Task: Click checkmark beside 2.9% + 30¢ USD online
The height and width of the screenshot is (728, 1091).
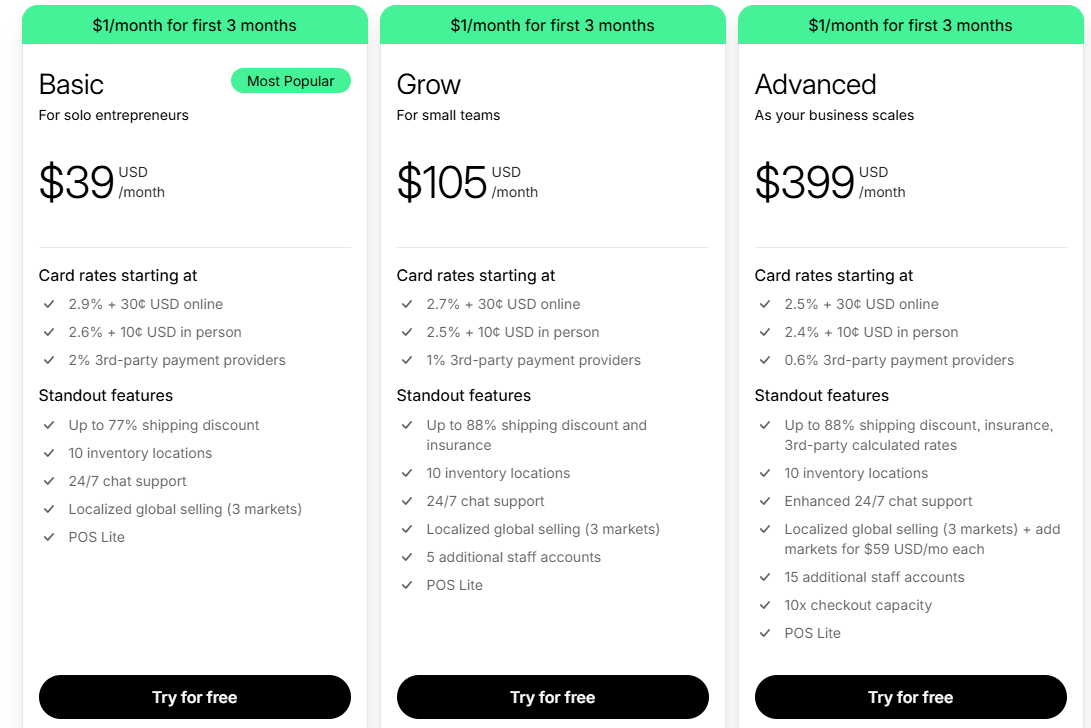Action: [49, 304]
